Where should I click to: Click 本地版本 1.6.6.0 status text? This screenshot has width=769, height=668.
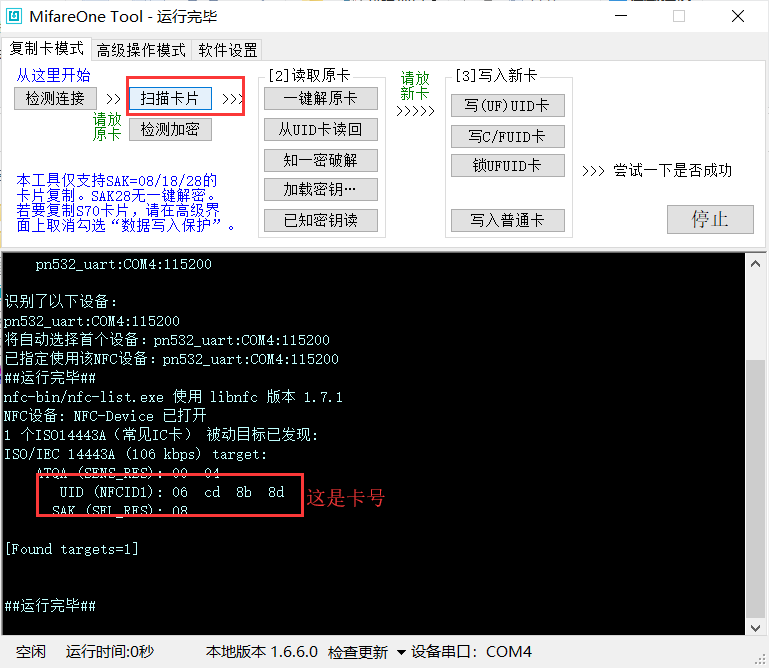[262, 652]
